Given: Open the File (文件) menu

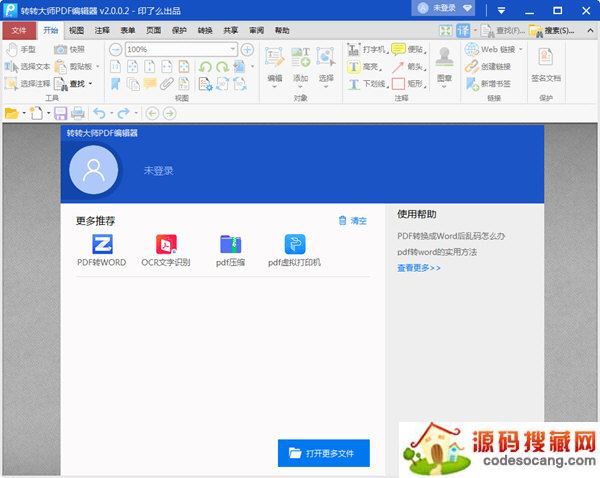Looking at the screenshot, I should point(19,30).
